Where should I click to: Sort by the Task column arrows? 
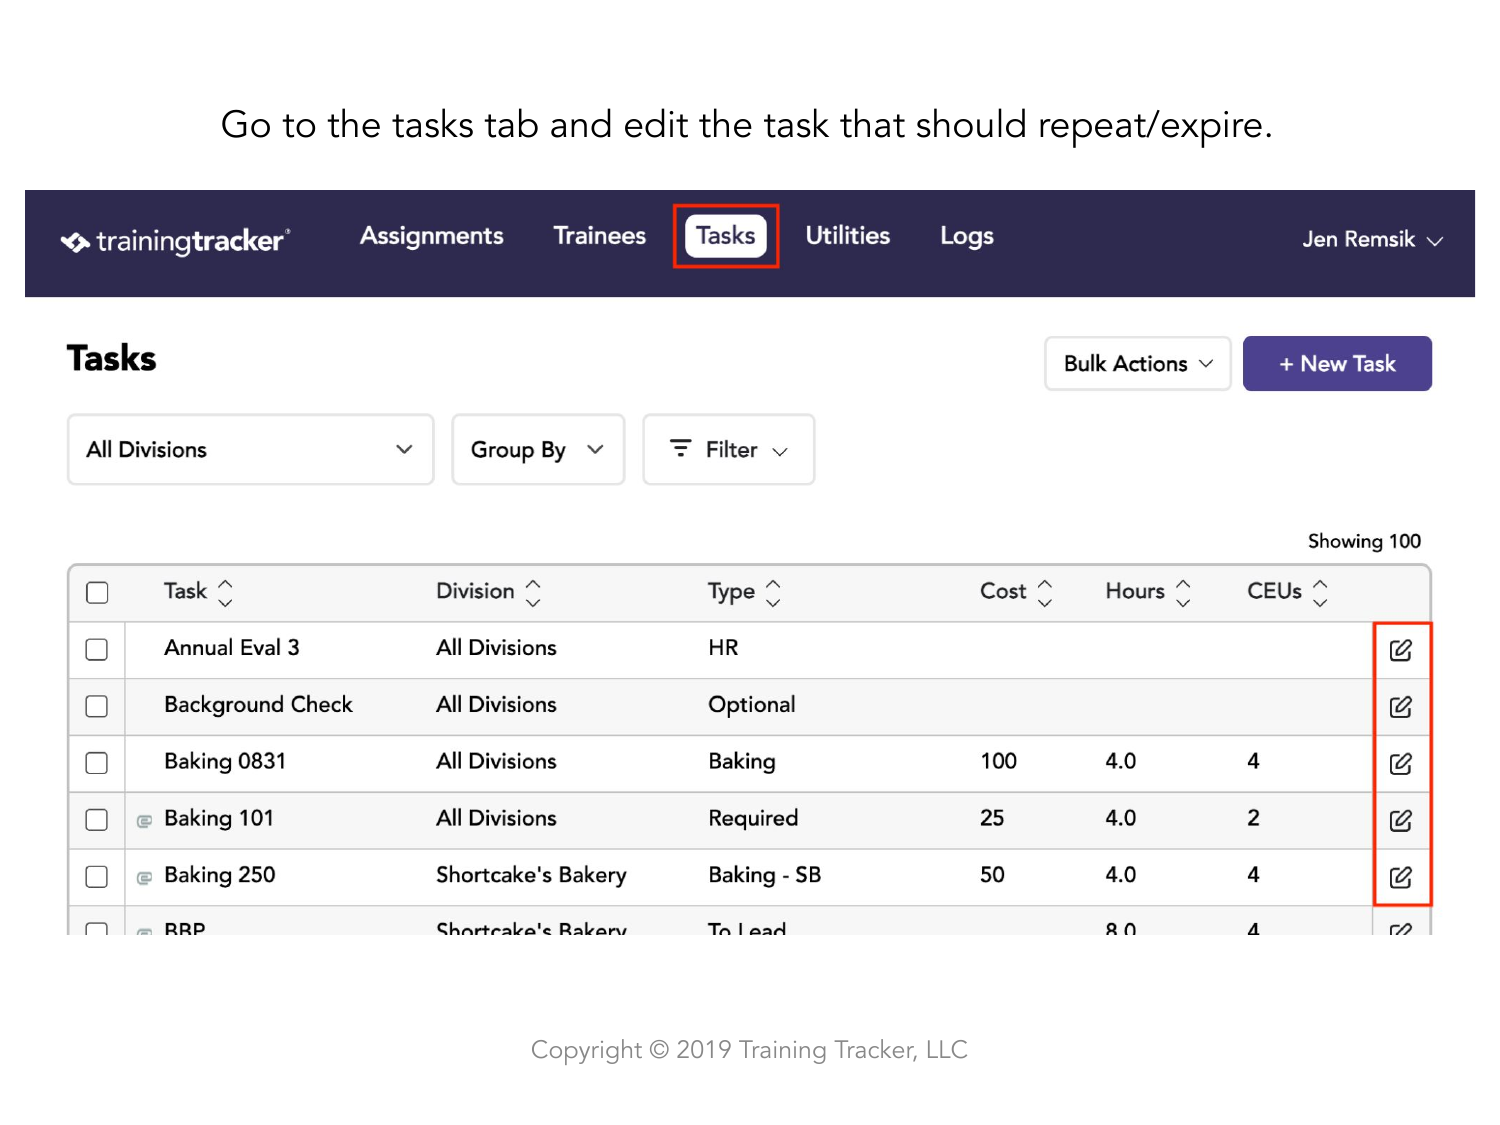(225, 593)
